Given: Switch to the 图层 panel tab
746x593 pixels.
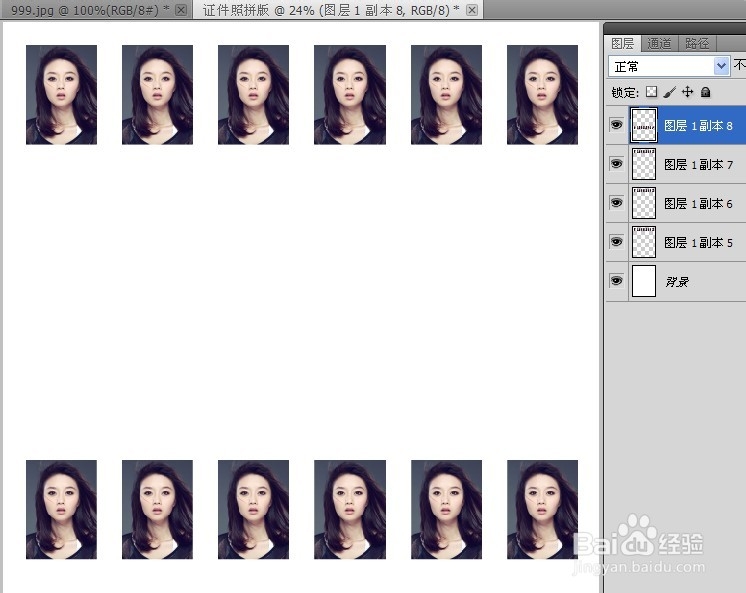Looking at the screenshot, I should (x=623, y=44).
